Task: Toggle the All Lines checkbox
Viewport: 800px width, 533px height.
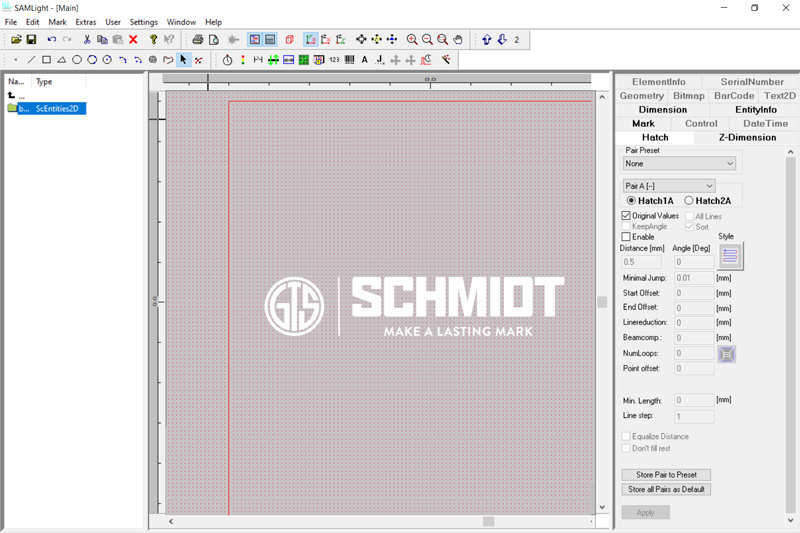Action: [689, 216]
